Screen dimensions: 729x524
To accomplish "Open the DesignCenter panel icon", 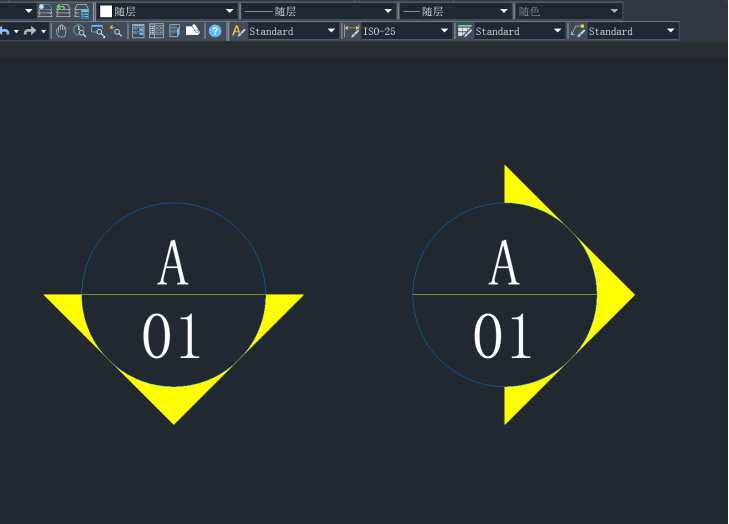I will pos(156,31).
